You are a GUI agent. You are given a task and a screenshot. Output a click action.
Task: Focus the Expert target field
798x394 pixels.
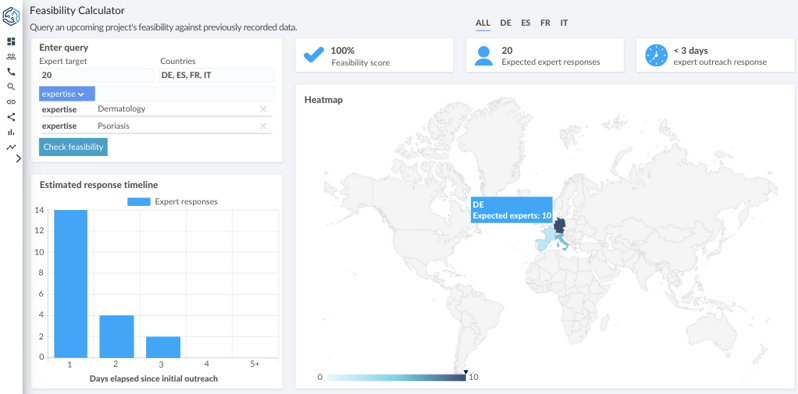pyautogui.click(x=97, y=75)
